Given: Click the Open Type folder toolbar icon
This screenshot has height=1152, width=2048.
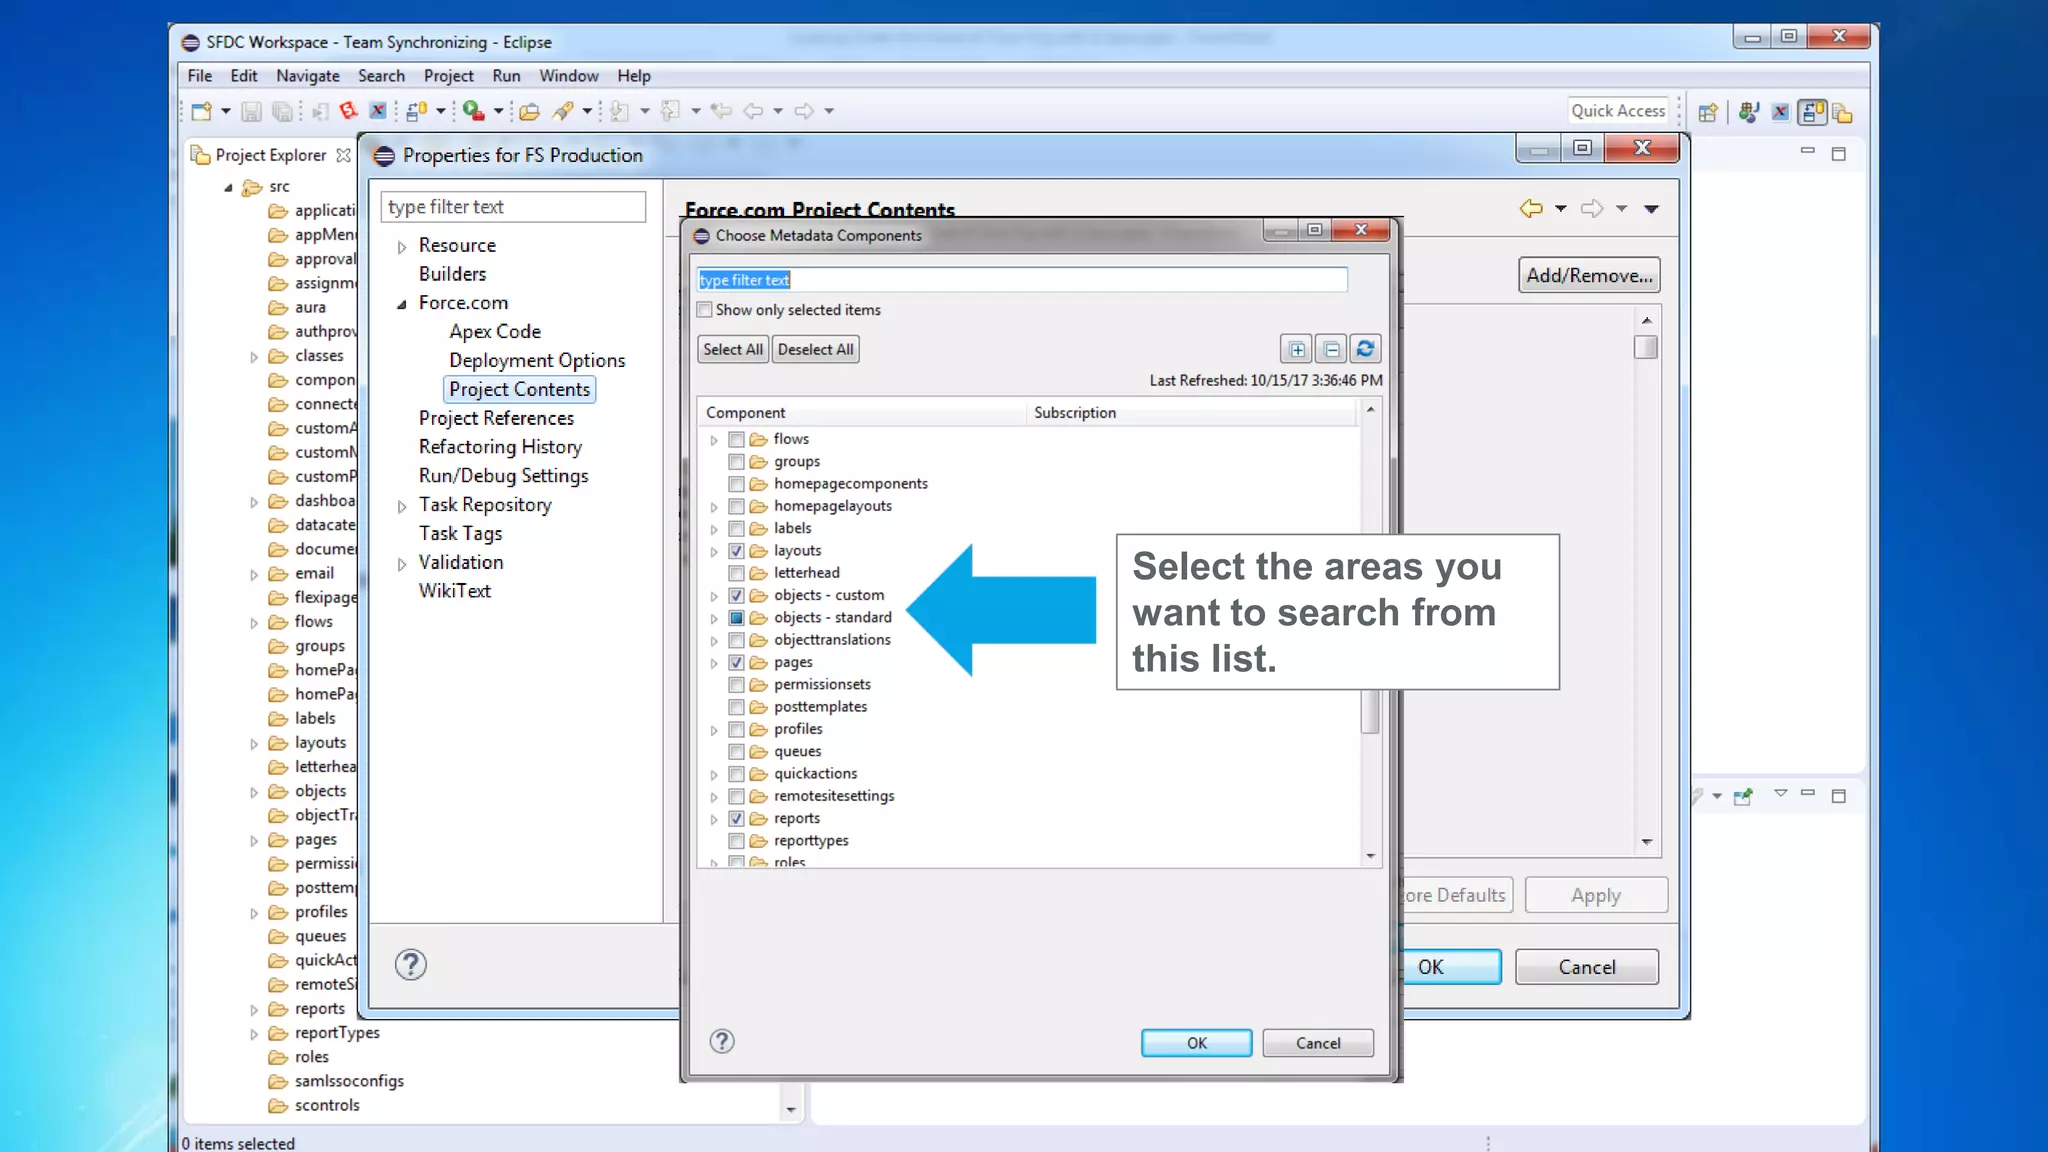Looking at the screenshot, I should click(x=530, y=111).
